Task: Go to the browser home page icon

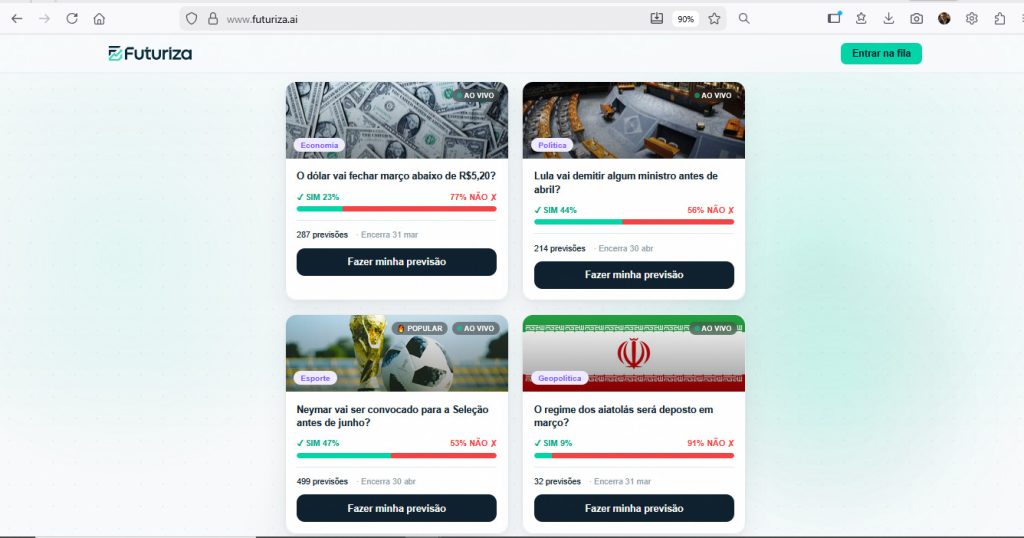Action: click(x=99, y=19)
